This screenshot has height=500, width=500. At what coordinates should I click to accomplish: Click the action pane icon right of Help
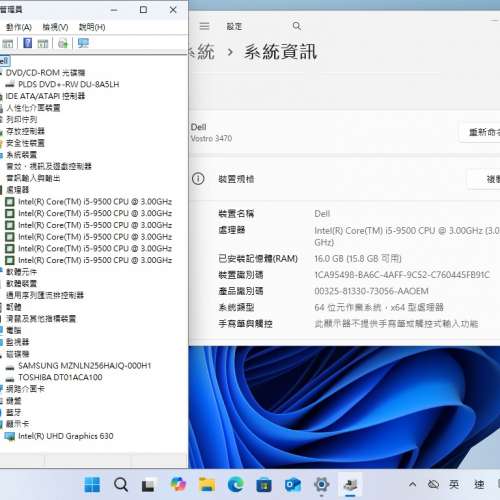(x=43, y=43)
